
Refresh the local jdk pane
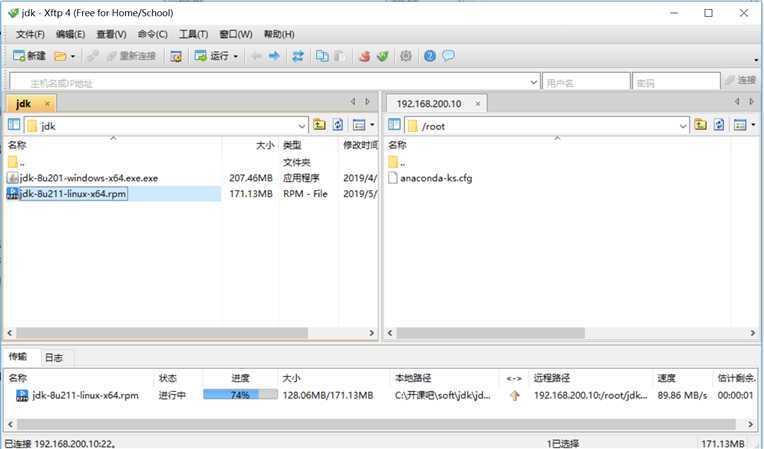point(338,125)
